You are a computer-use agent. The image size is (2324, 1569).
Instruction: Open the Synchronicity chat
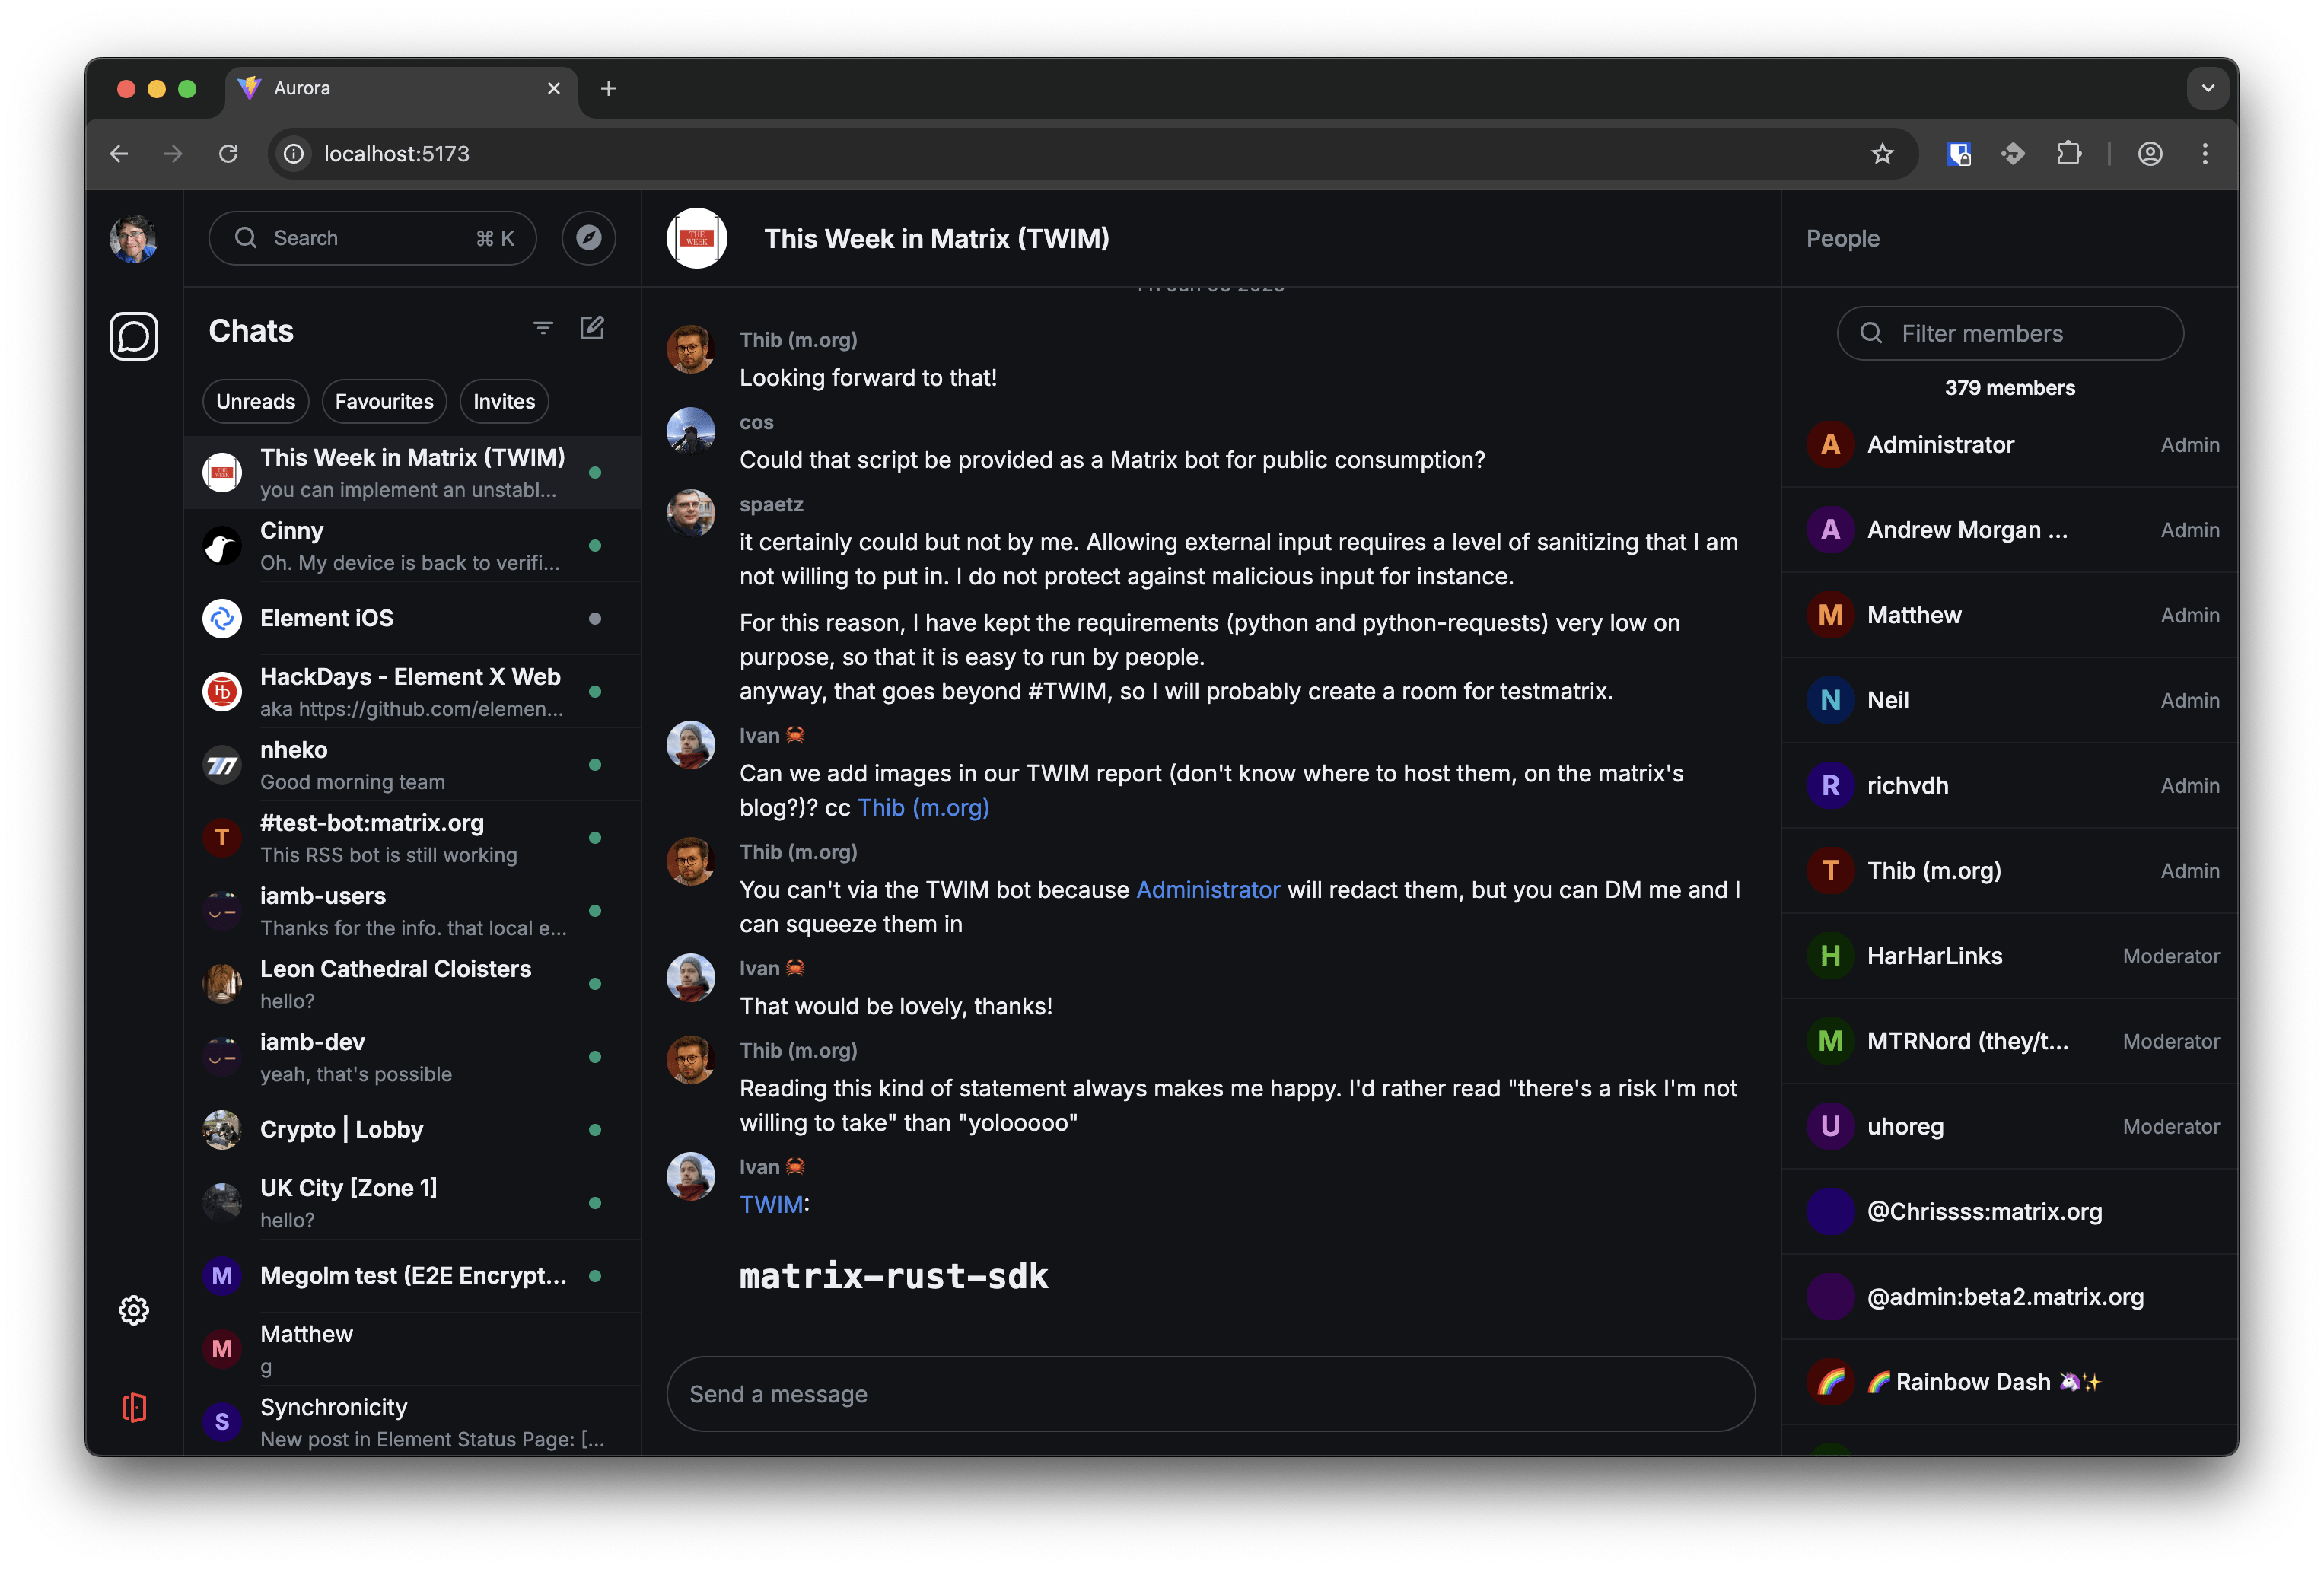(412, 1421)
